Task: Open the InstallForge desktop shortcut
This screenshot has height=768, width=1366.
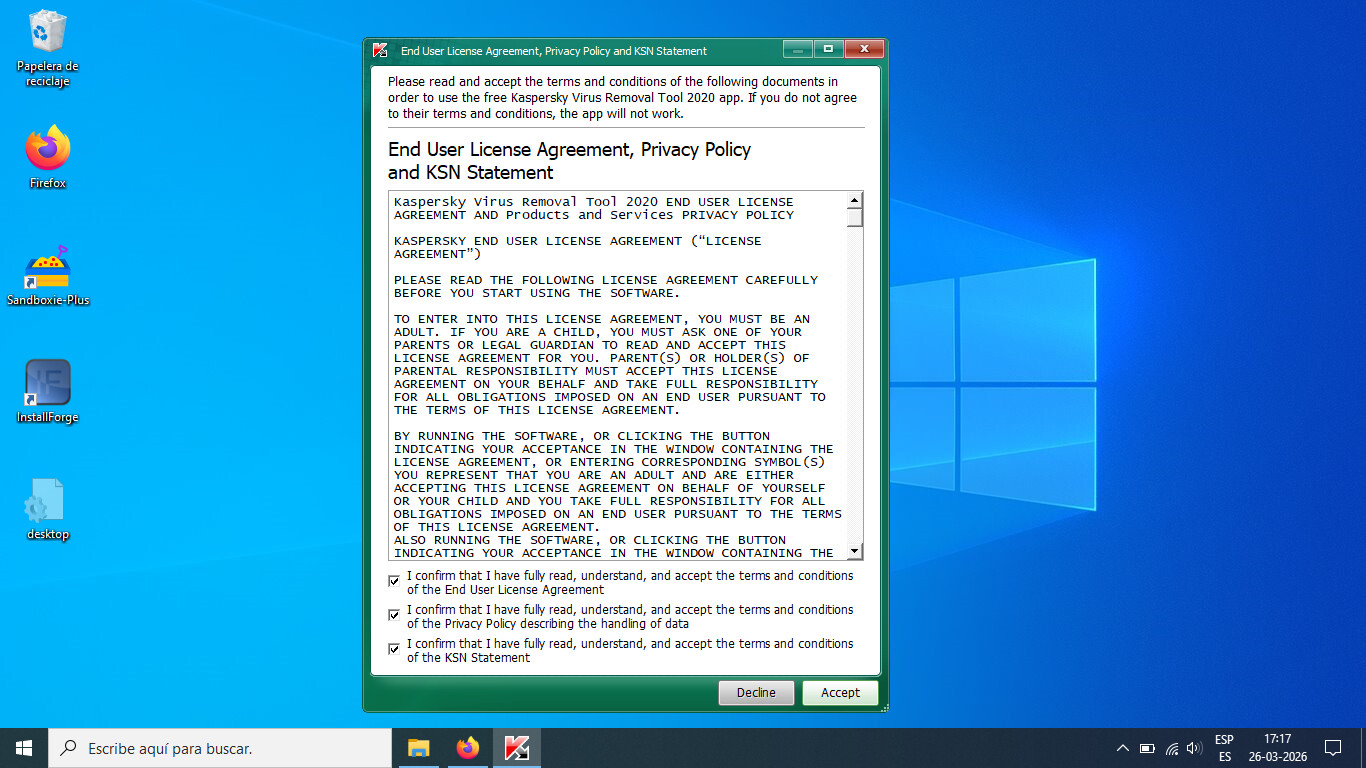Action: (47, 384)
